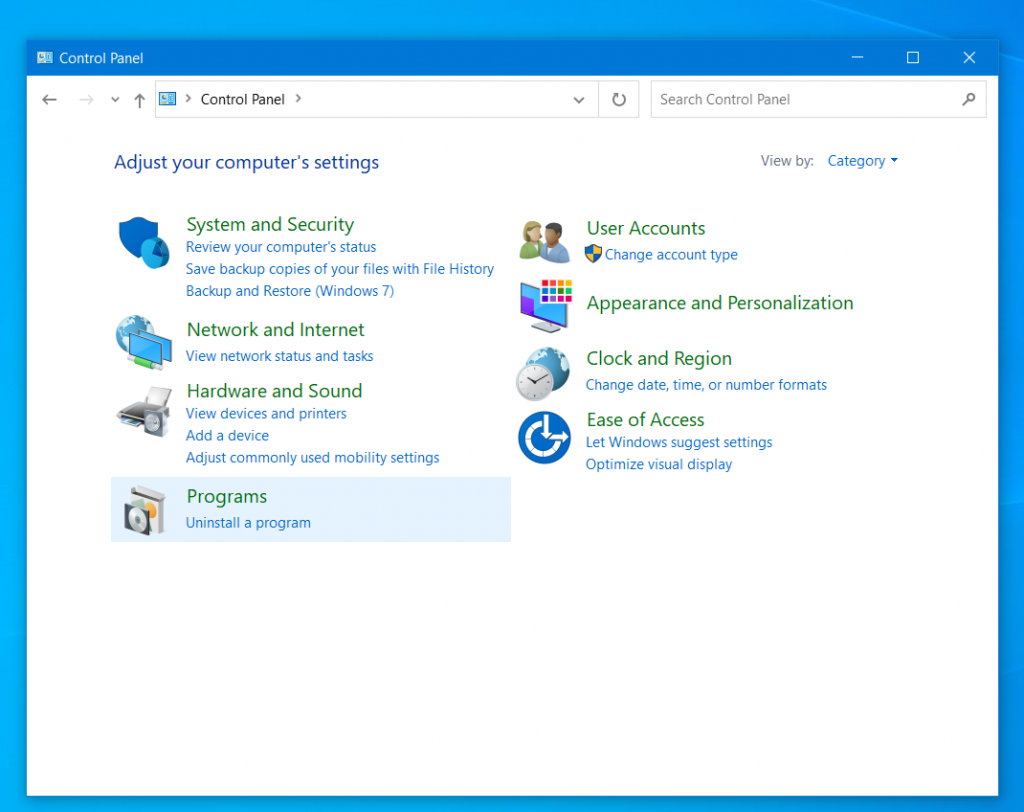Screen dimensions: 1024x812
Task: Click the back navigation arrow
Action: point(49,99)
